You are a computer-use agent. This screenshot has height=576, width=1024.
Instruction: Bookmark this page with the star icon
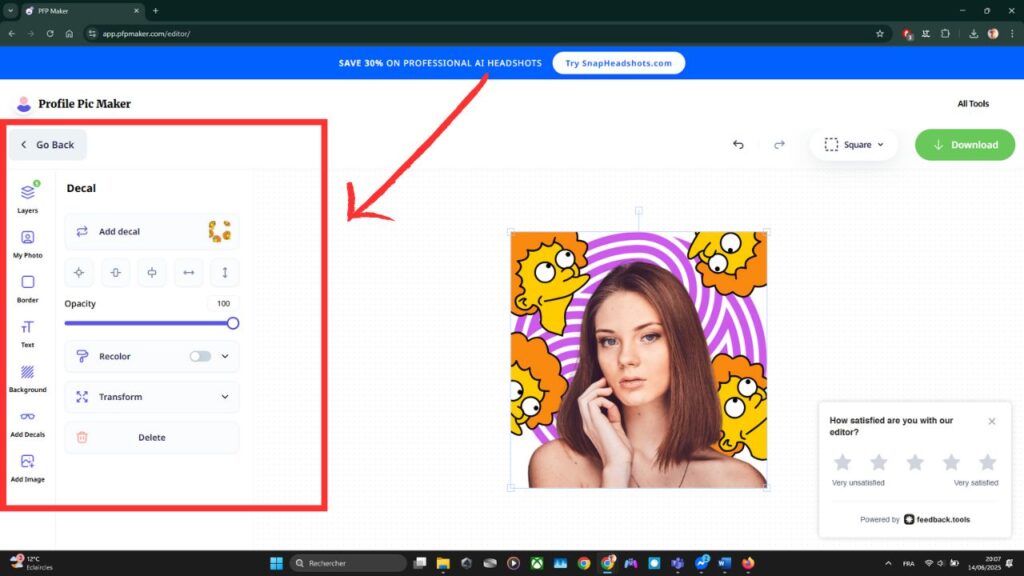(x=880, y=33)
